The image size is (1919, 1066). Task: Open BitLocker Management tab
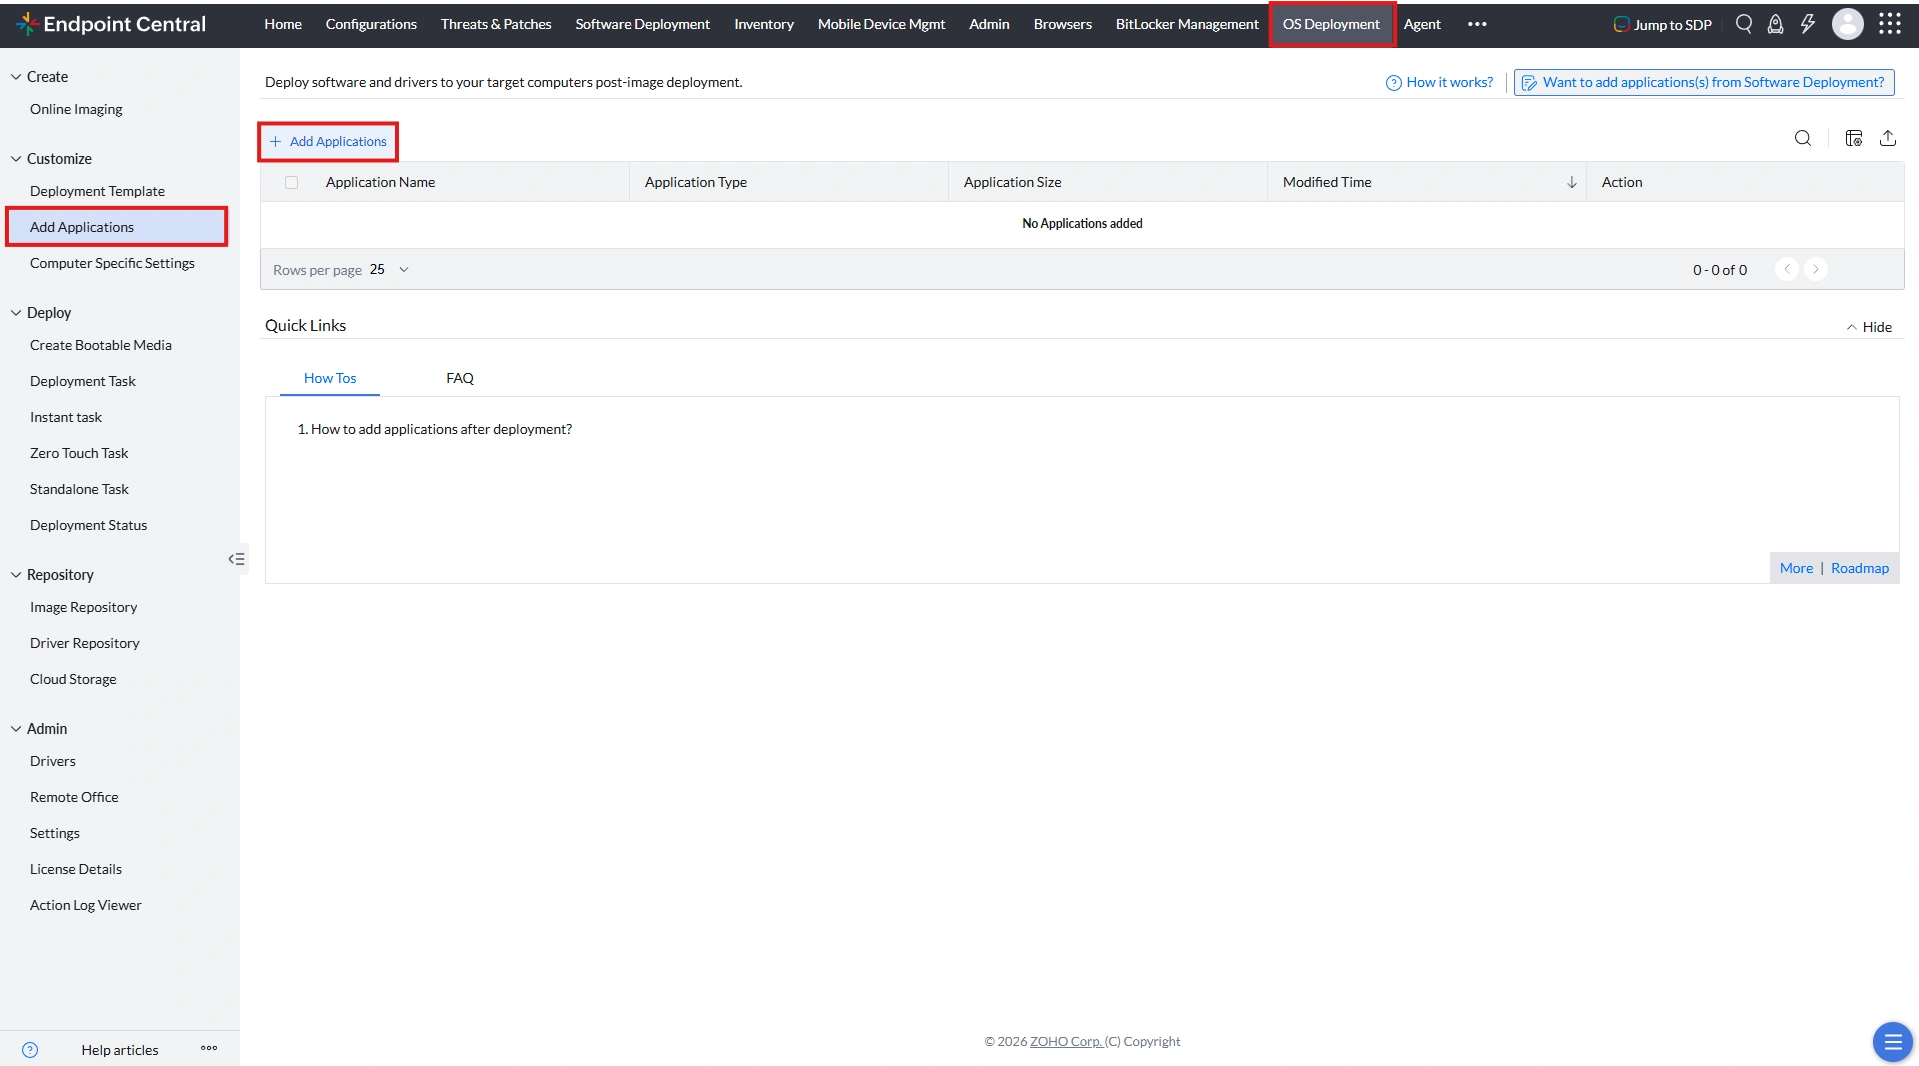pos(1187,24)
